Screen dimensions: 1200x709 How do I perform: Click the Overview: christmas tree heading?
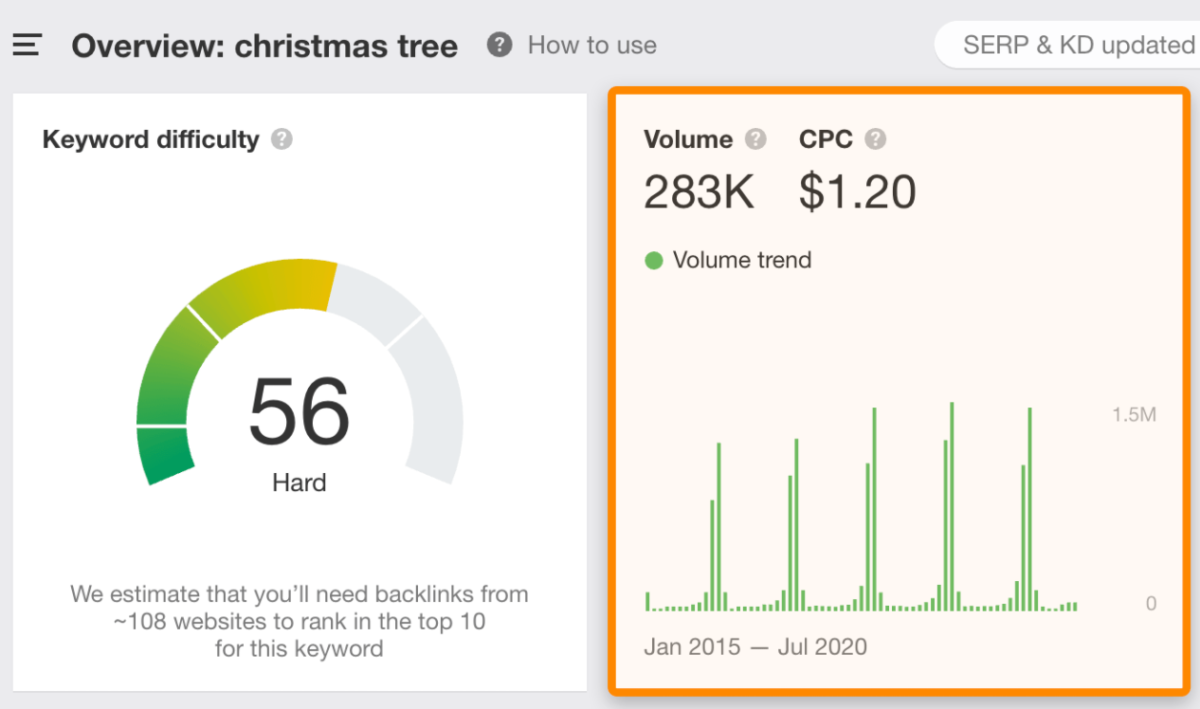coord(265,46)
